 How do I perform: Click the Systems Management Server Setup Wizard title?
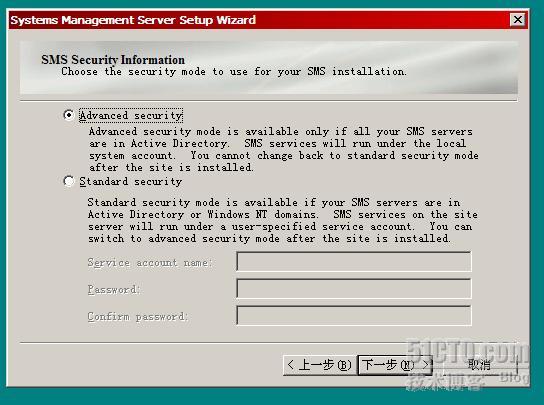133,20
